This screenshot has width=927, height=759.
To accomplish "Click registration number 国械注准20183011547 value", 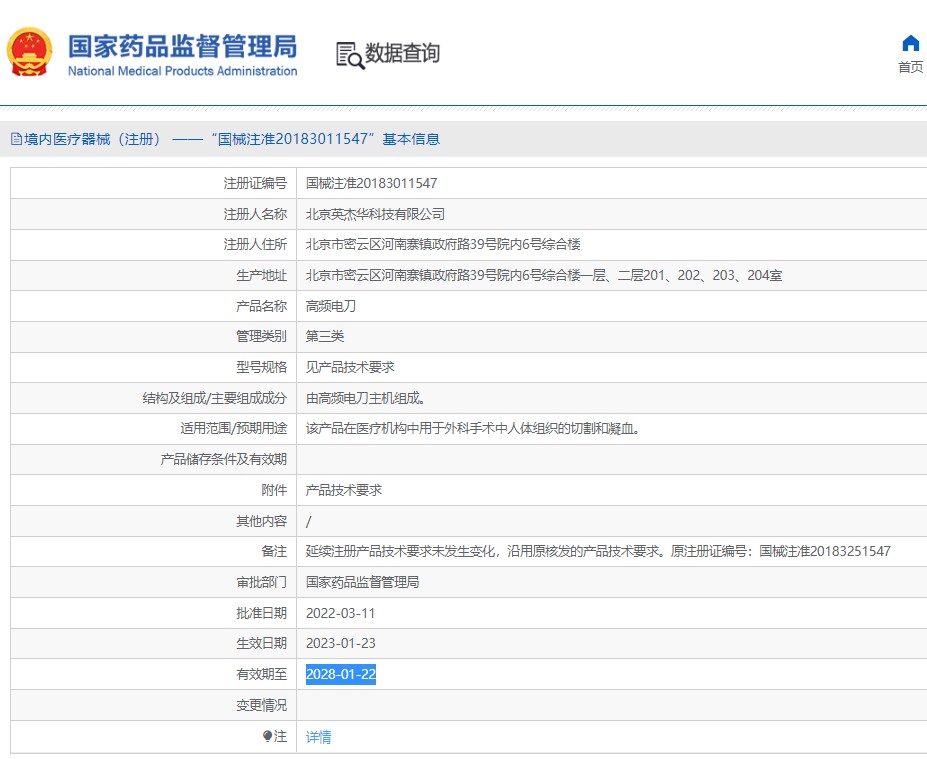I will tap(371, 183).
